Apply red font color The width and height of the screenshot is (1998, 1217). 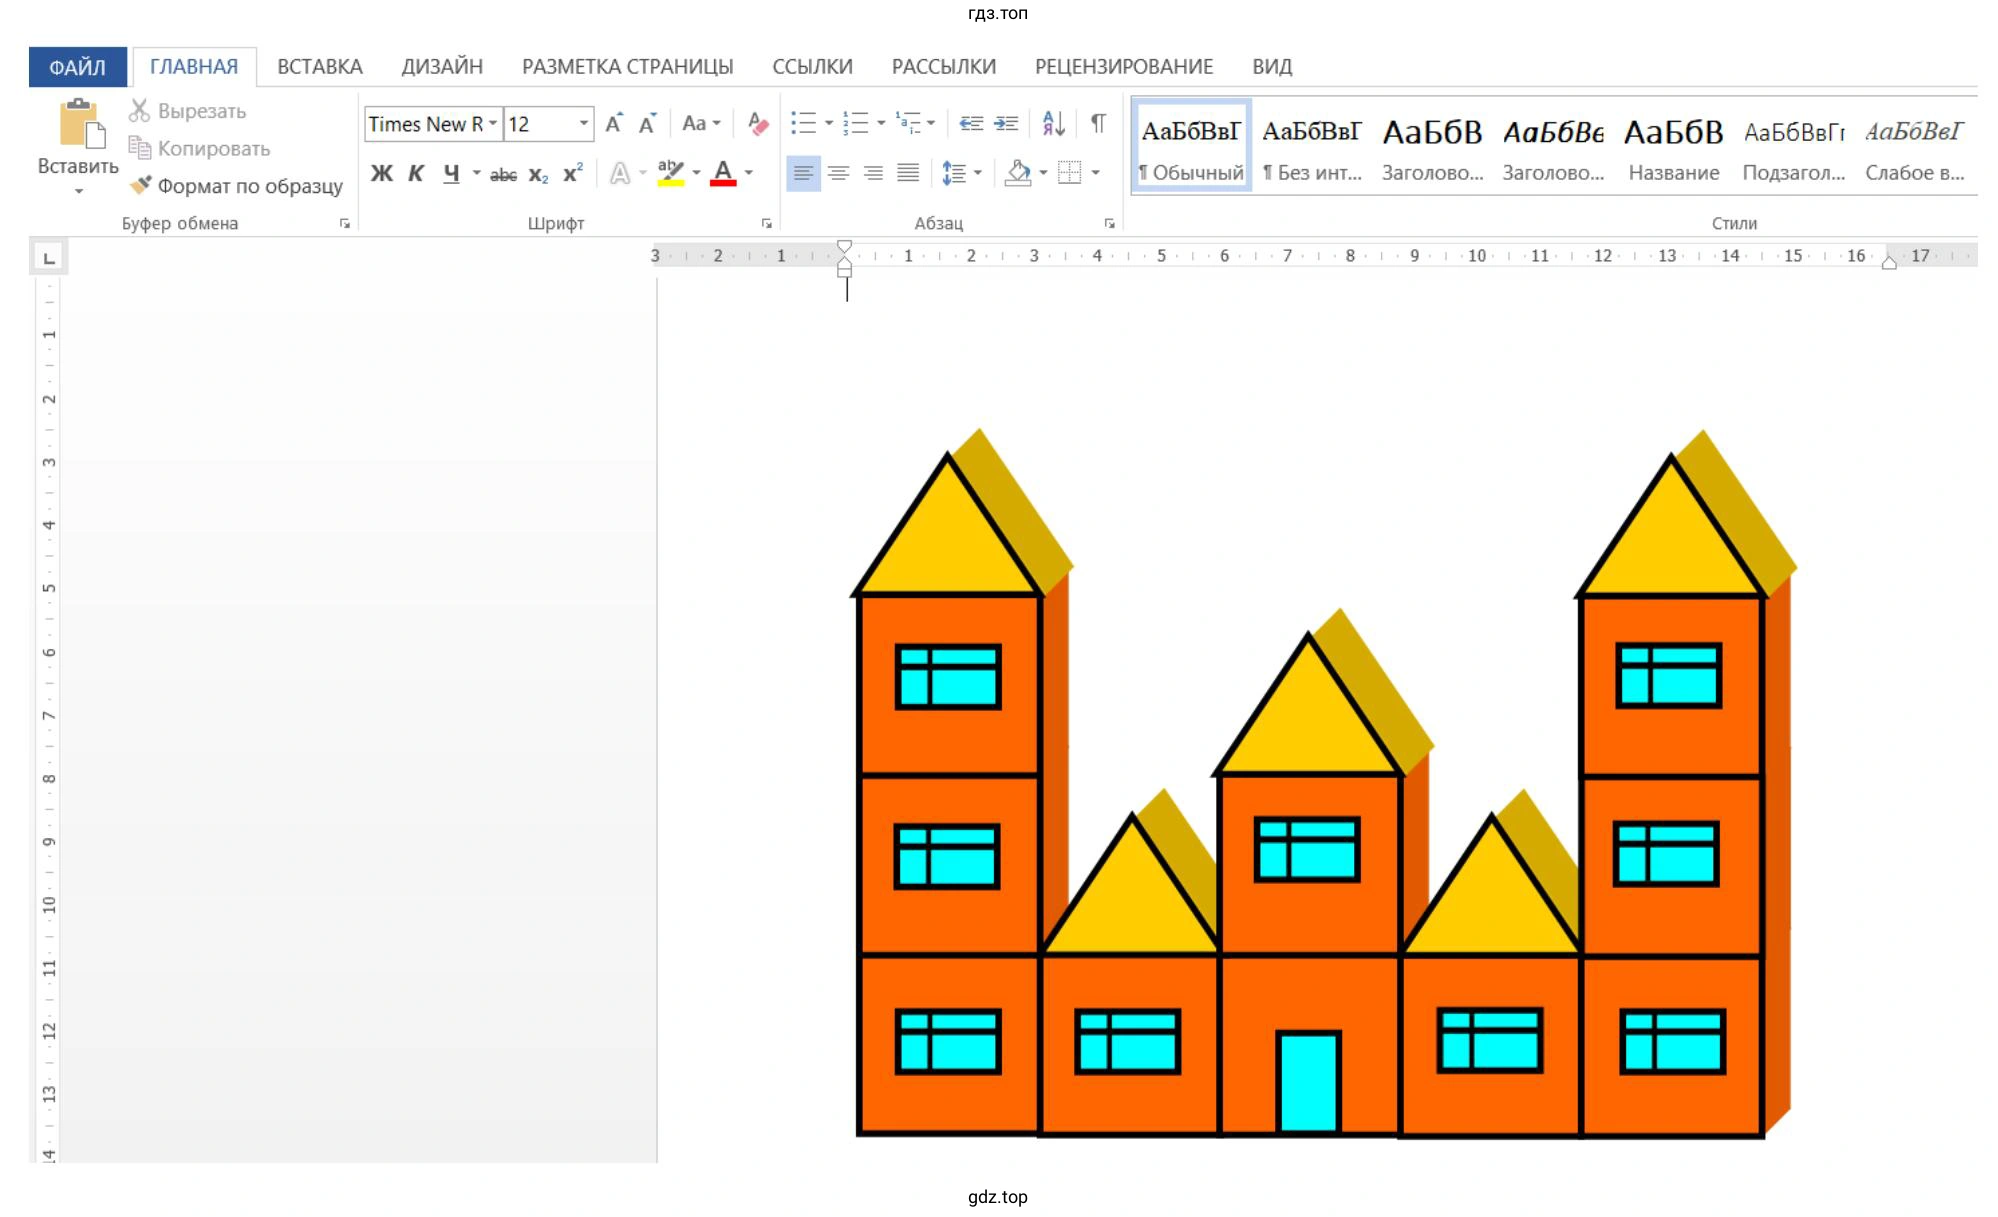[723, 173]
